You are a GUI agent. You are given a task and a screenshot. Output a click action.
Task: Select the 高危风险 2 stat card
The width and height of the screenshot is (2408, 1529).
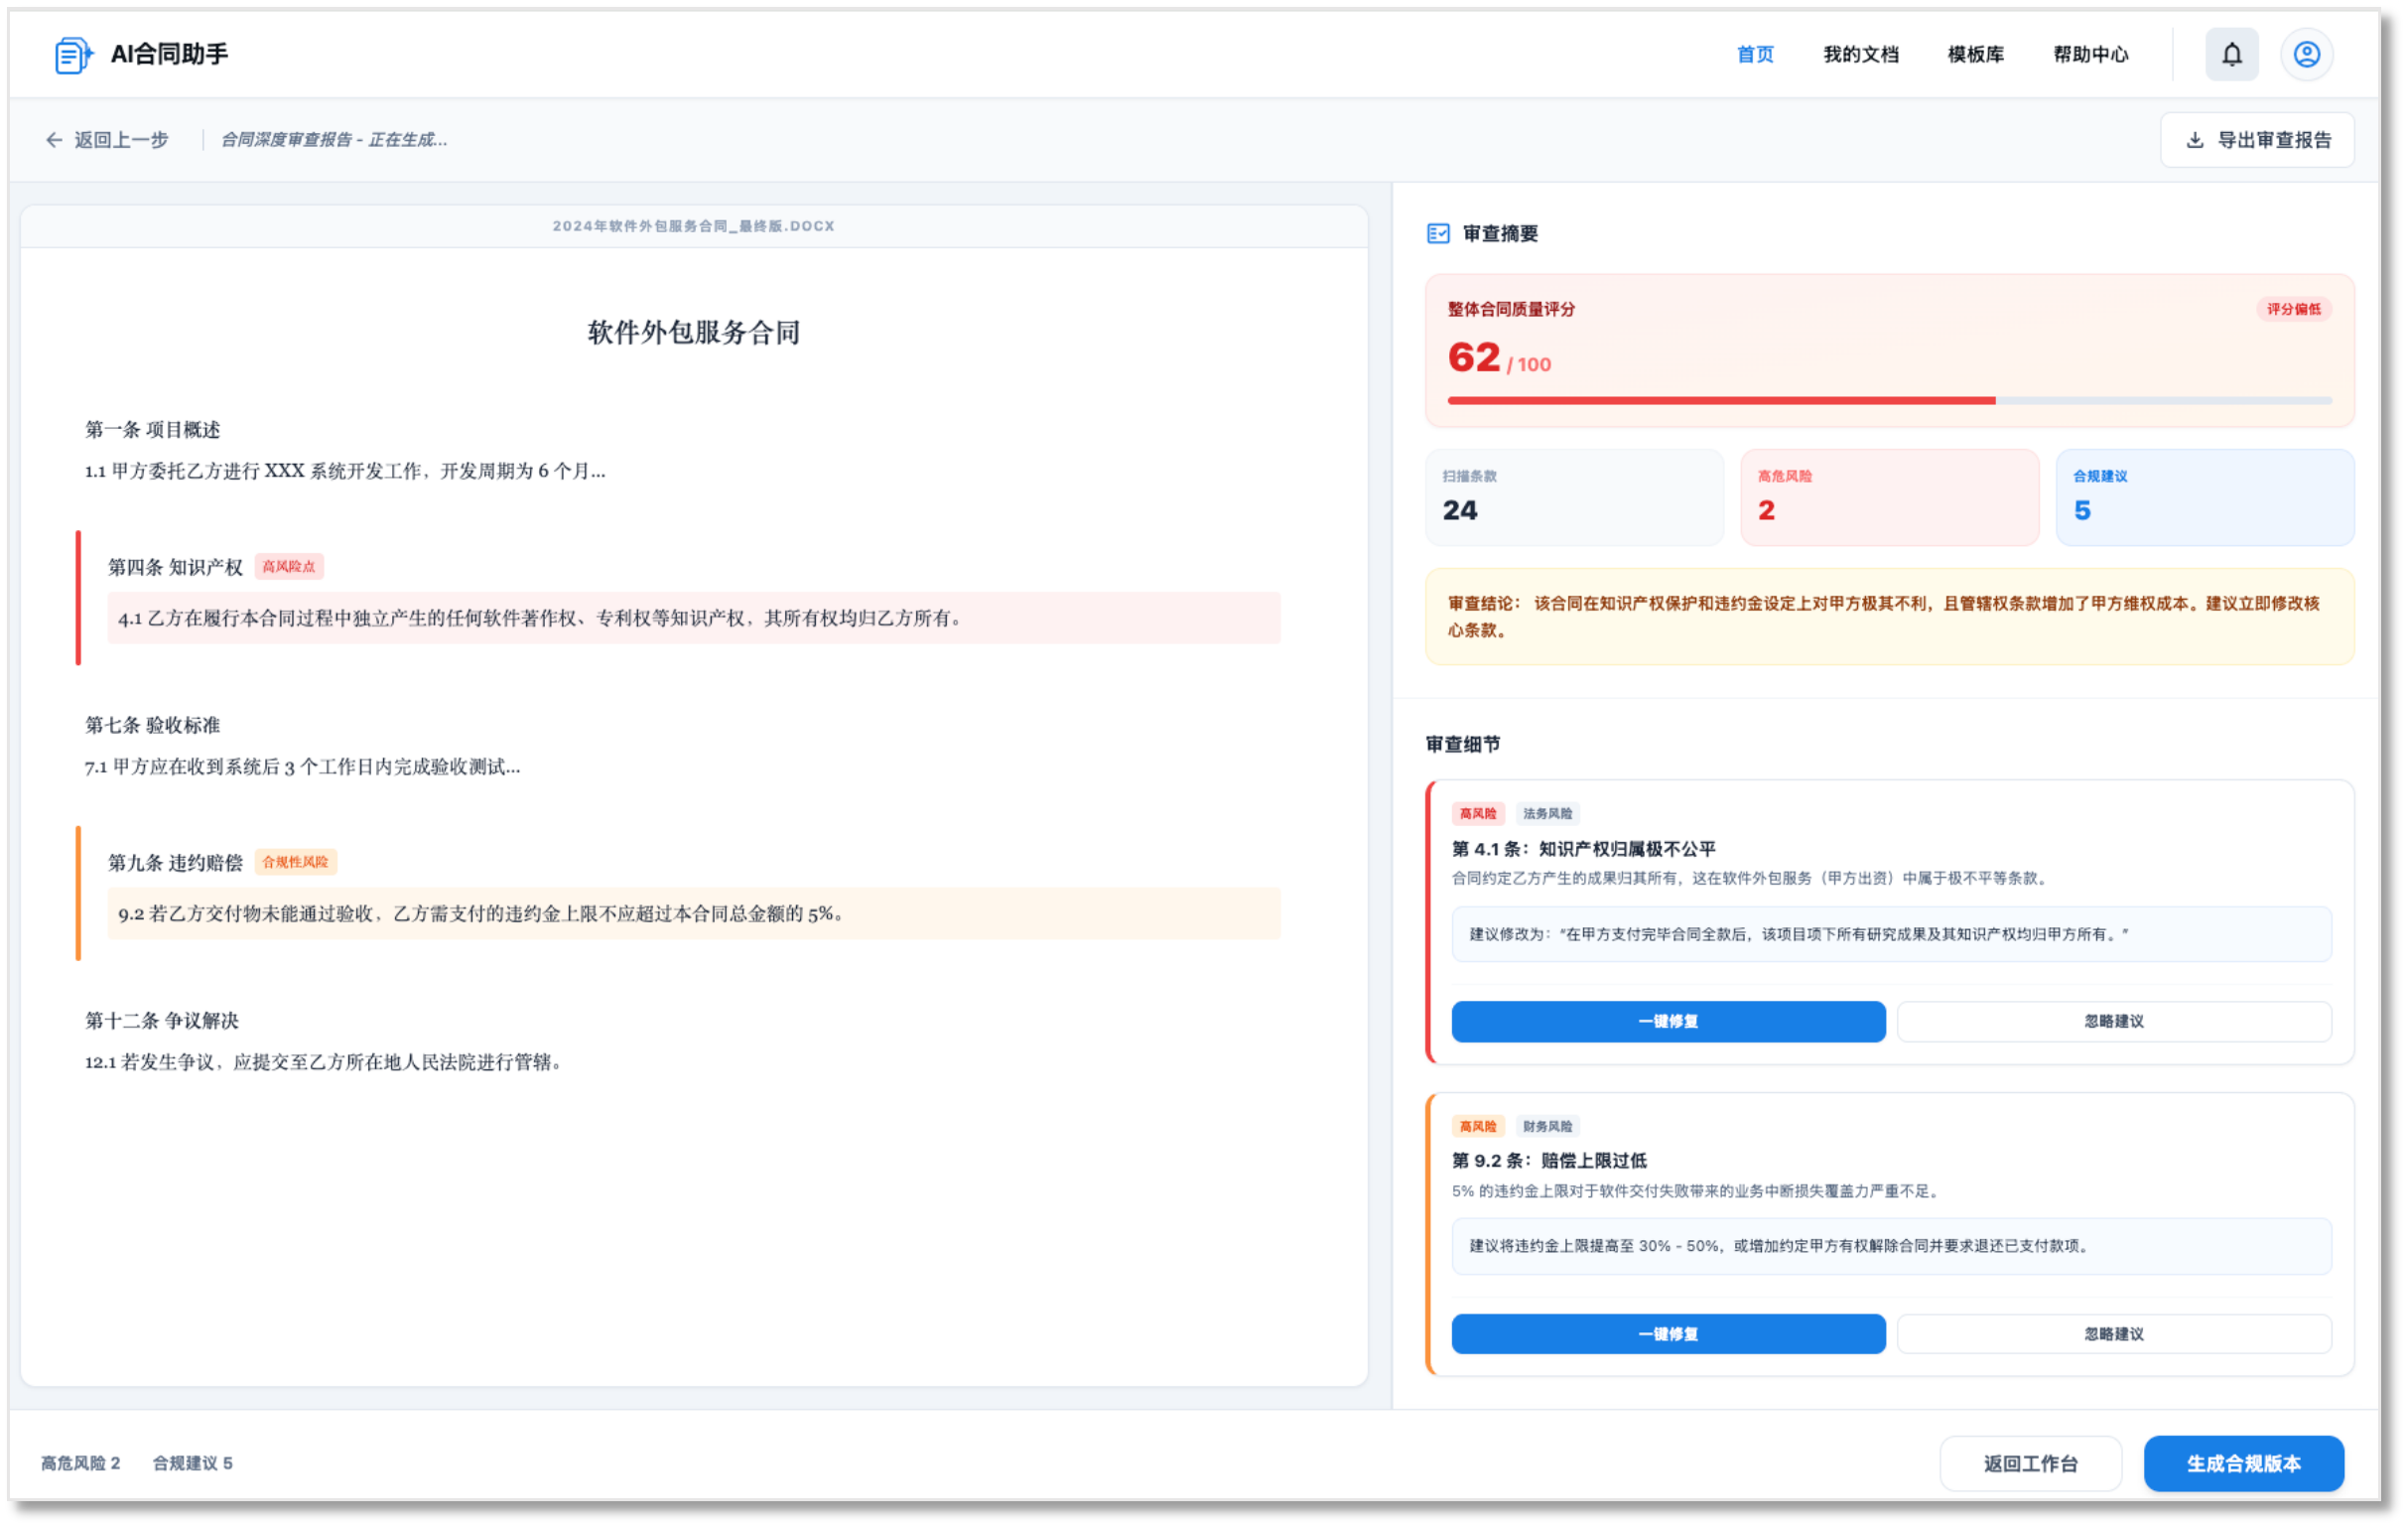point(1889,497)
